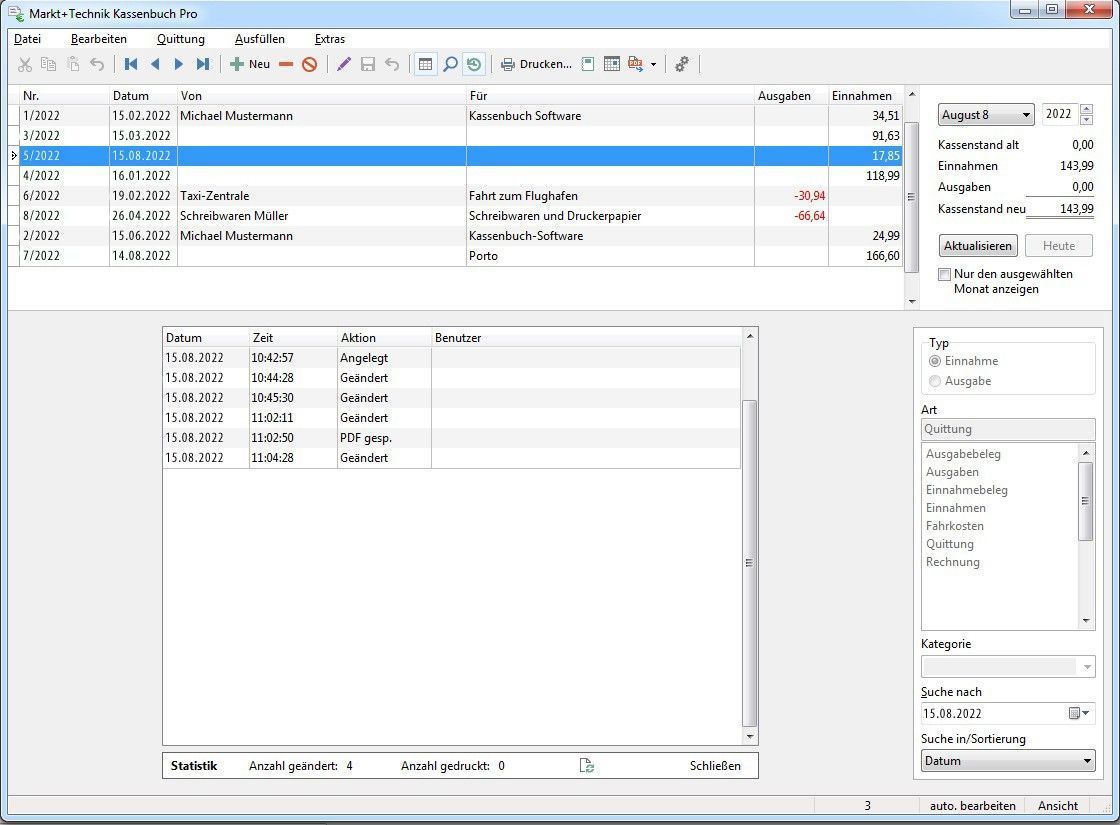Click the cancel (storno) circle icon

point(310,64)
